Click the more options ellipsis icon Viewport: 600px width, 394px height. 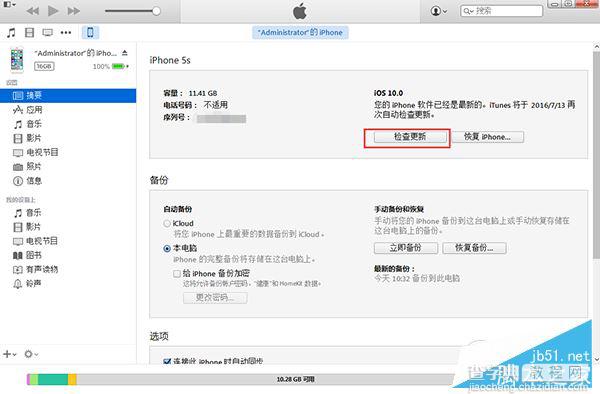(66, 33)
